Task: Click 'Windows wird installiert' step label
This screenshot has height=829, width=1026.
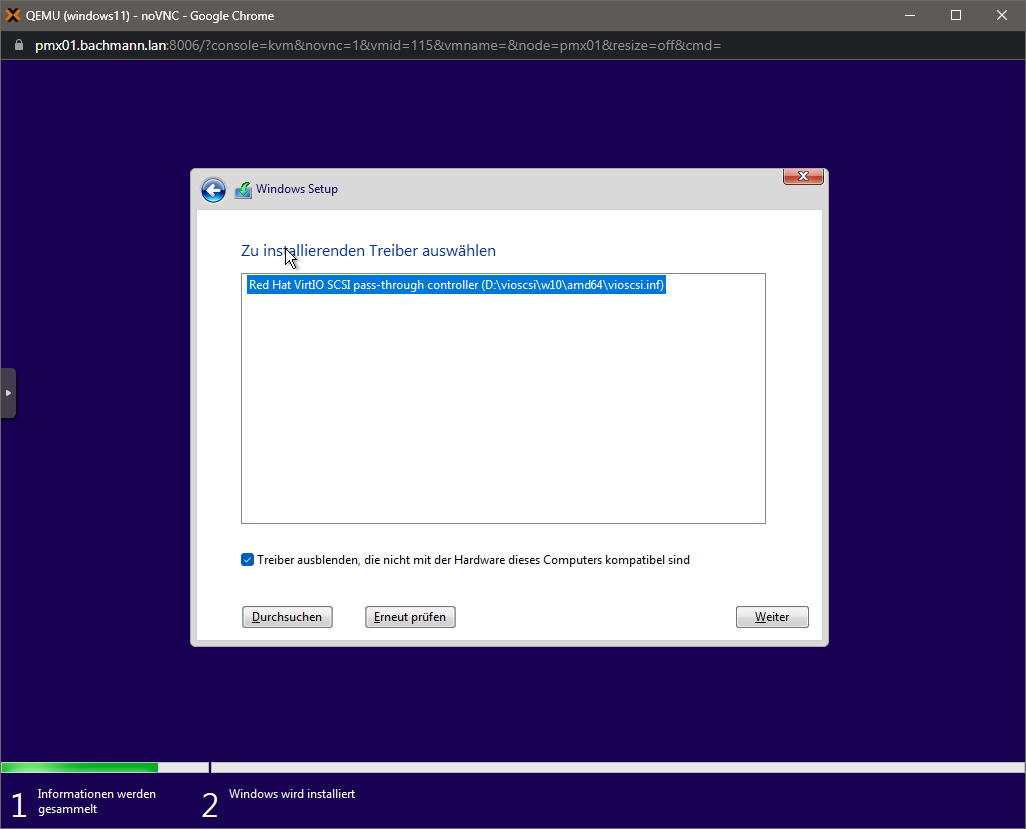Action: 292,794
